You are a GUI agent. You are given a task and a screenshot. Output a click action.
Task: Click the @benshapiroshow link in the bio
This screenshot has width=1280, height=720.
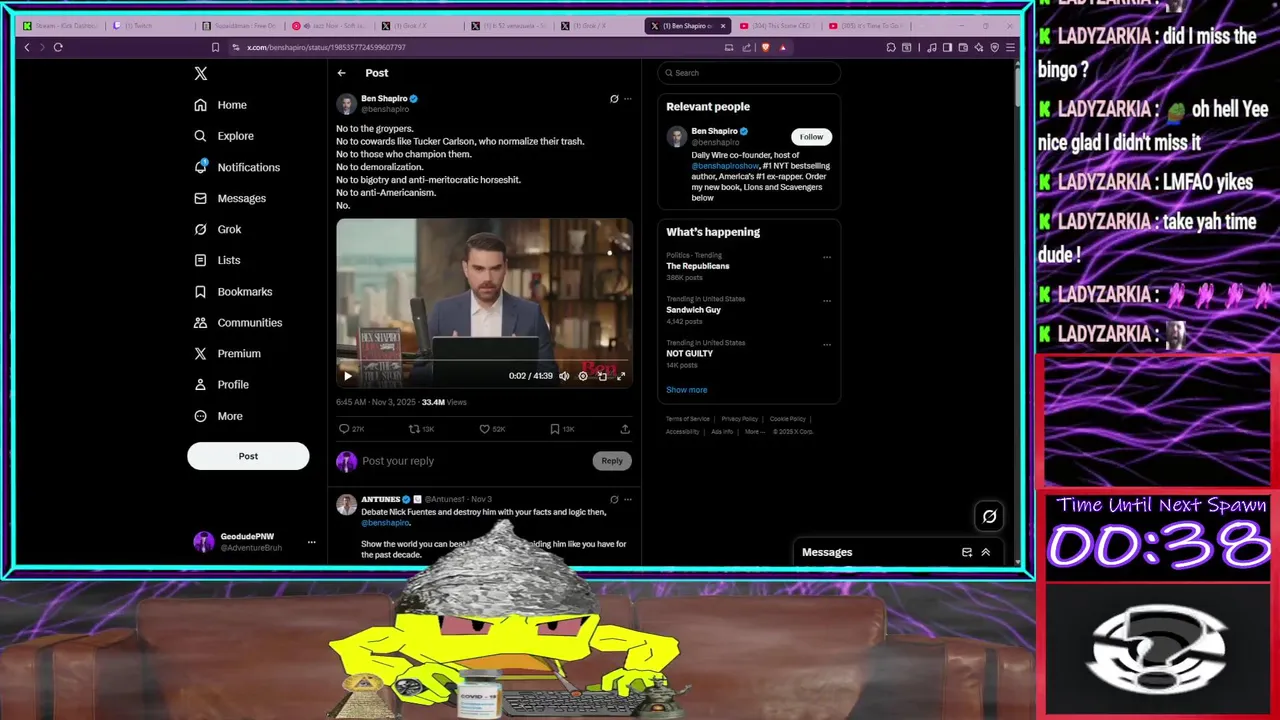pos(725,165)
